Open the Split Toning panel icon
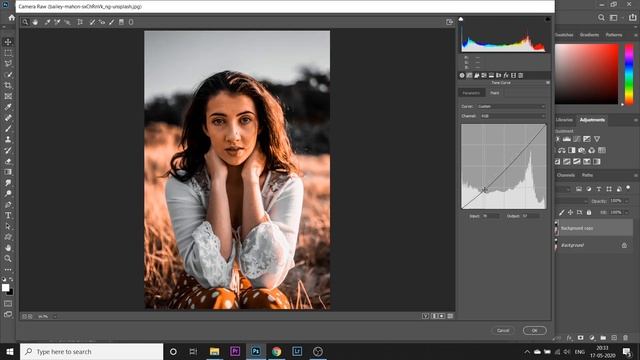 click(x=491, y=76)
